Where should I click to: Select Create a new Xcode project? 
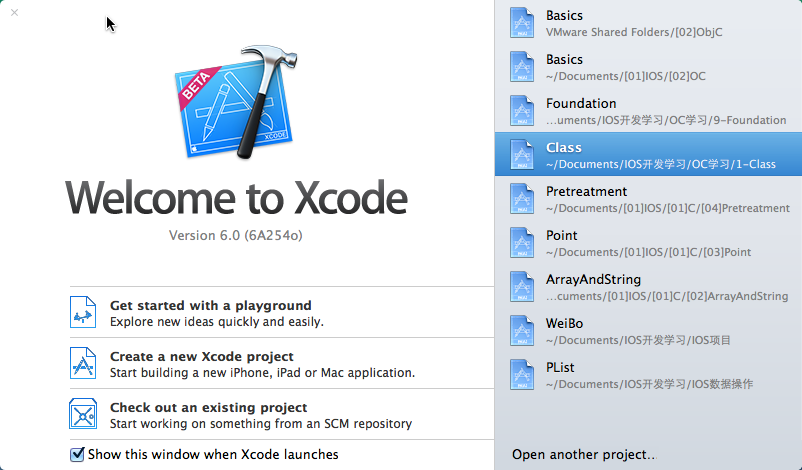(x=281, y=364)
